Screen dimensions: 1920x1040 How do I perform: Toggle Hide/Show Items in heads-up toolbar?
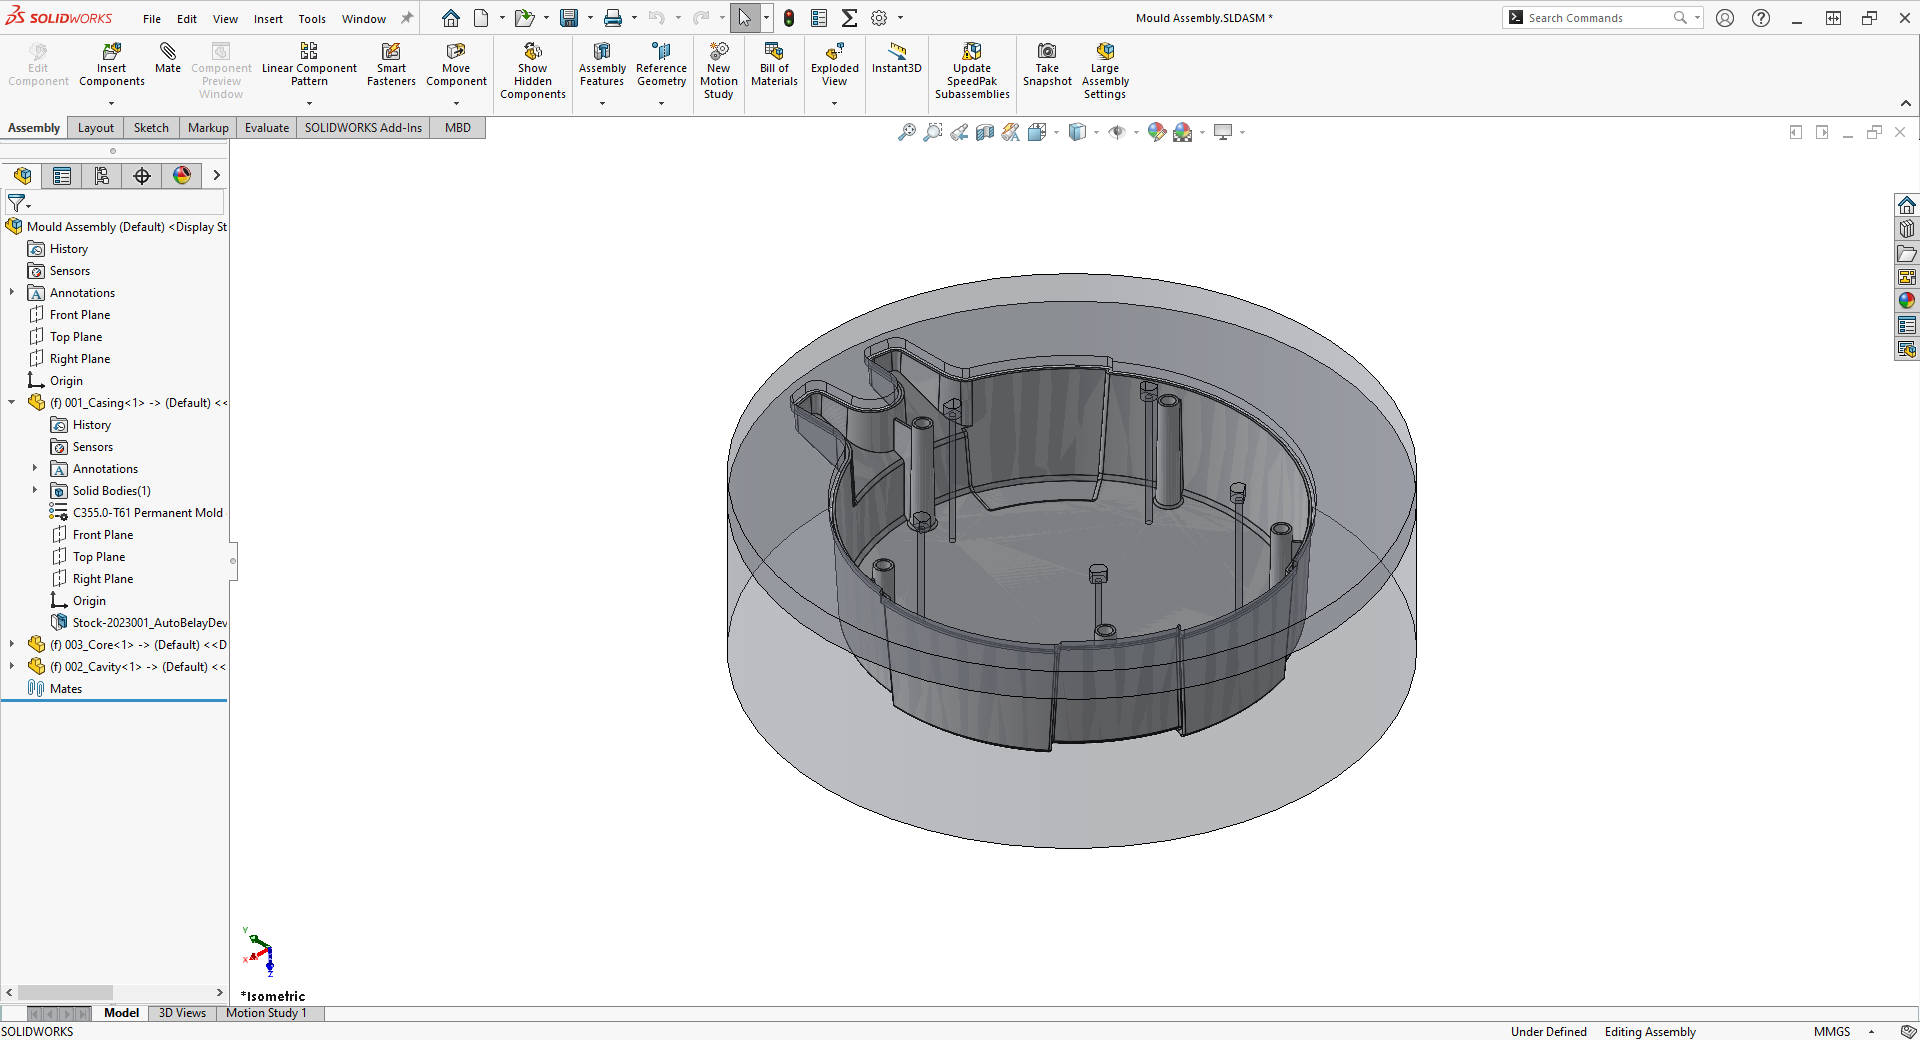coord(1118,132)
